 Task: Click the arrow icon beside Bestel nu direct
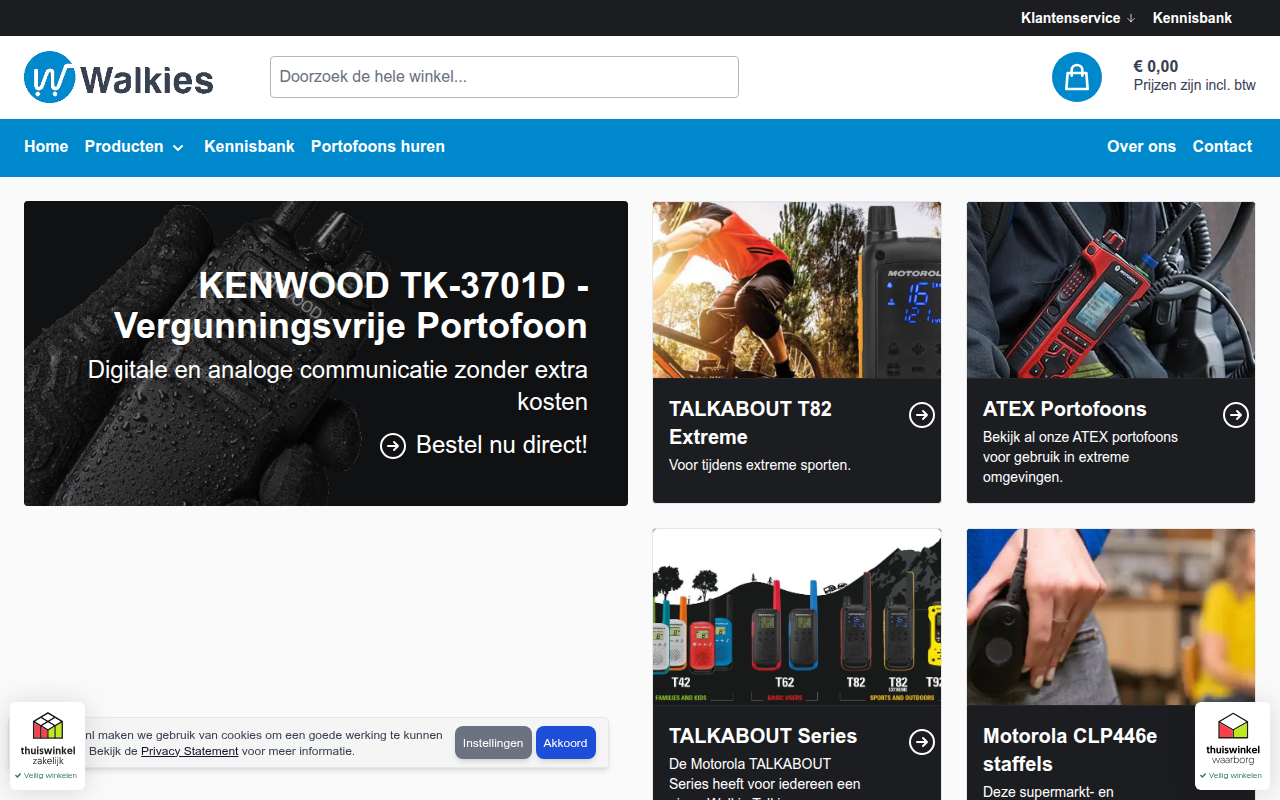[x=393, y=445]
